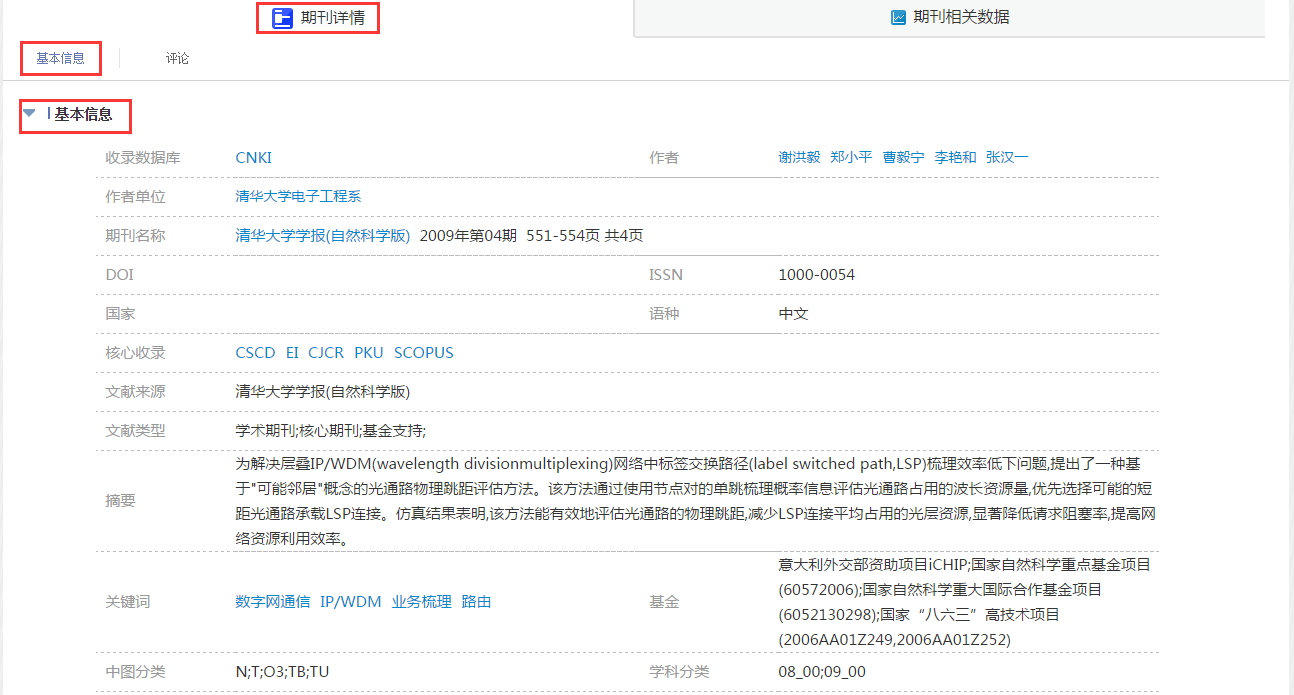The width and height of the screenshot is (1294, 695).
Task: Click author 张汉一
Action: [1007, 158]
